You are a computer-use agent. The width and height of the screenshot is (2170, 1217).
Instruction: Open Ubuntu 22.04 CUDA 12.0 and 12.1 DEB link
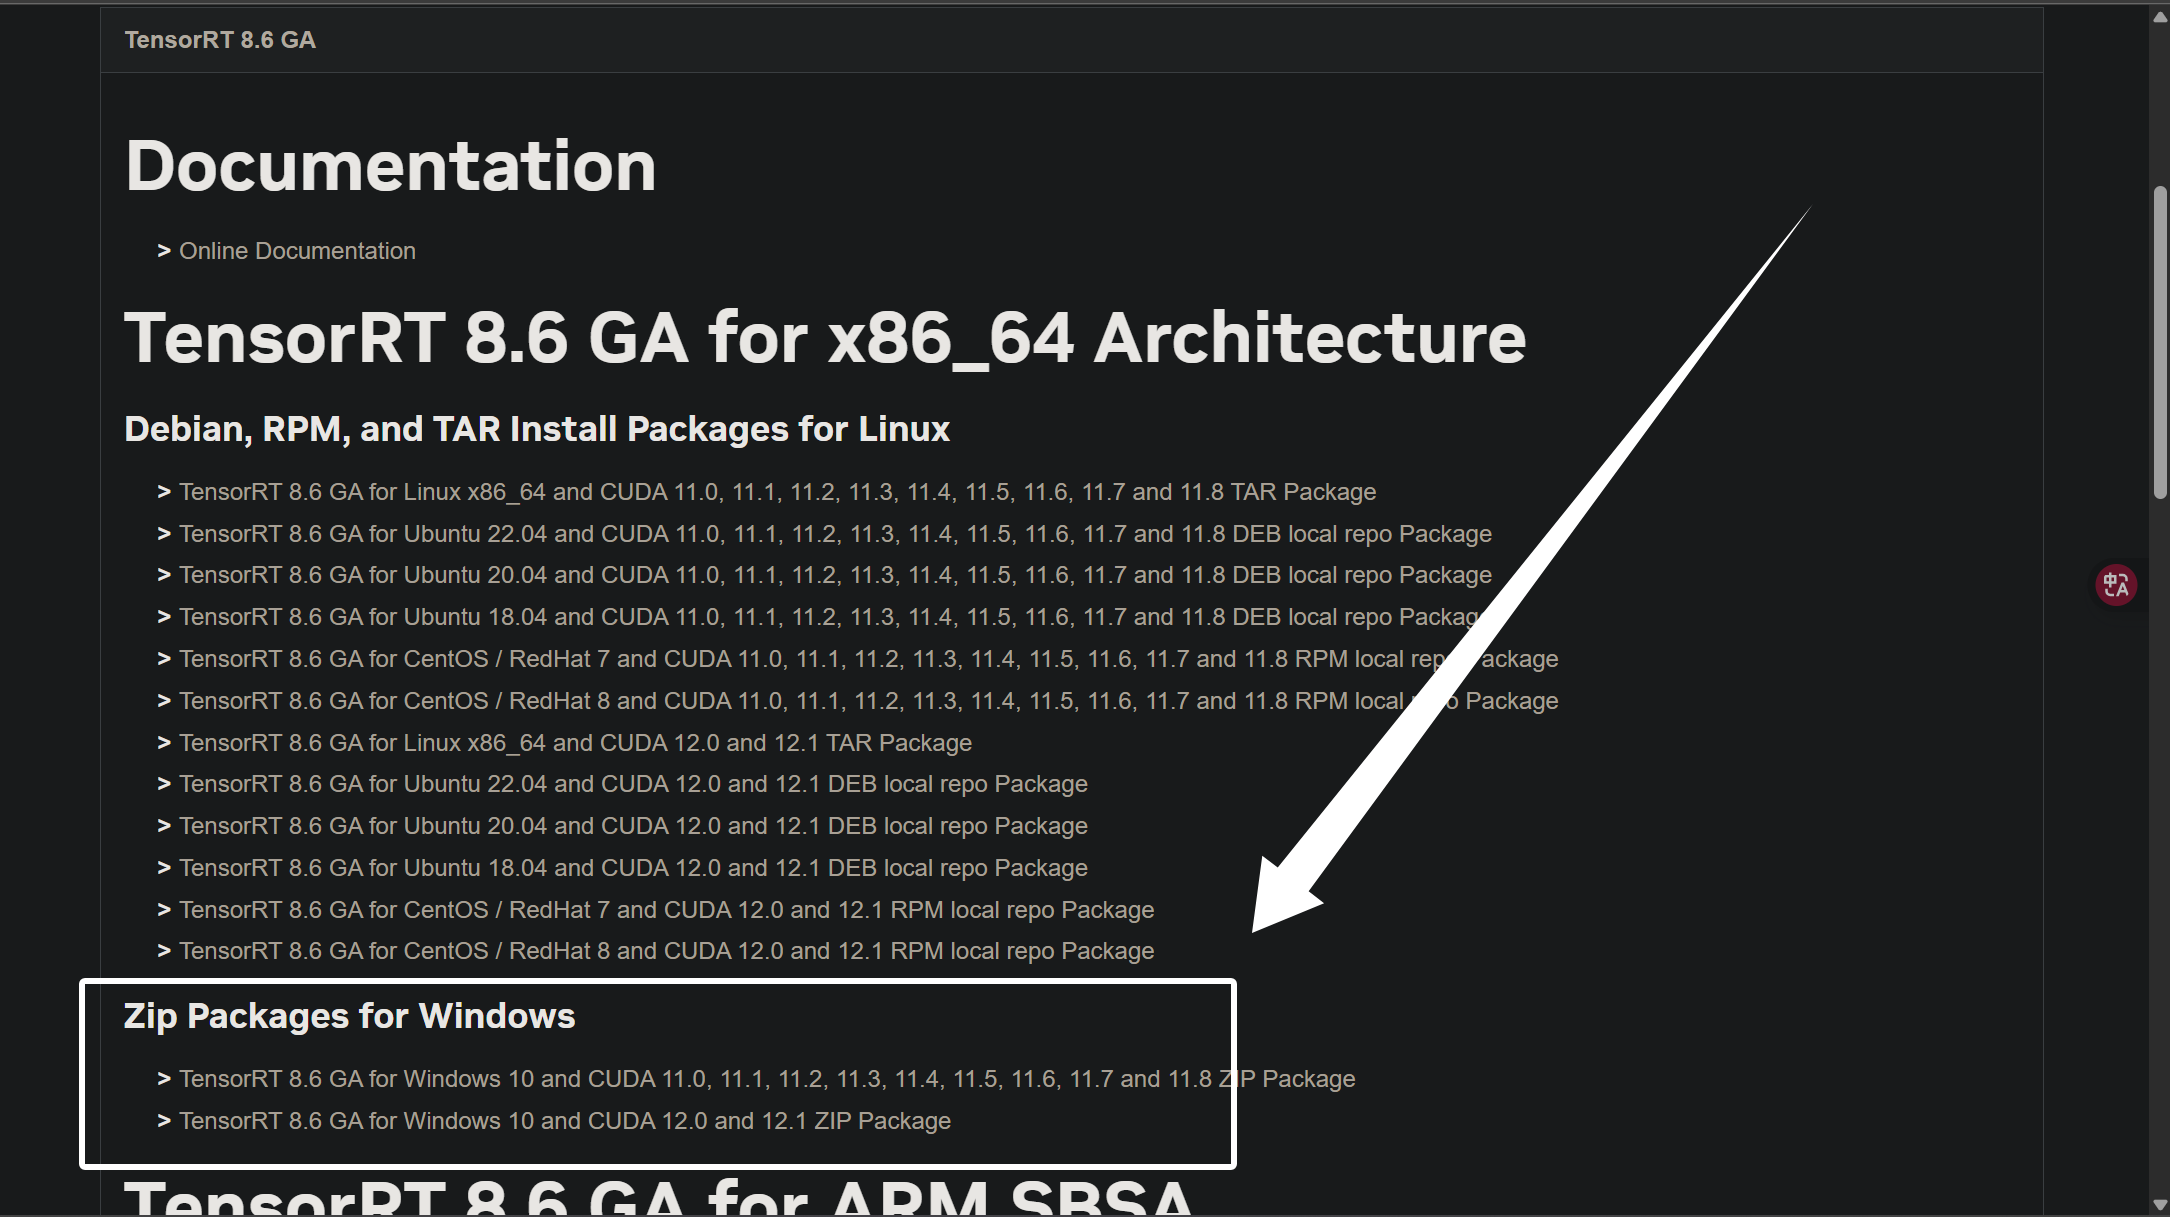633,784
